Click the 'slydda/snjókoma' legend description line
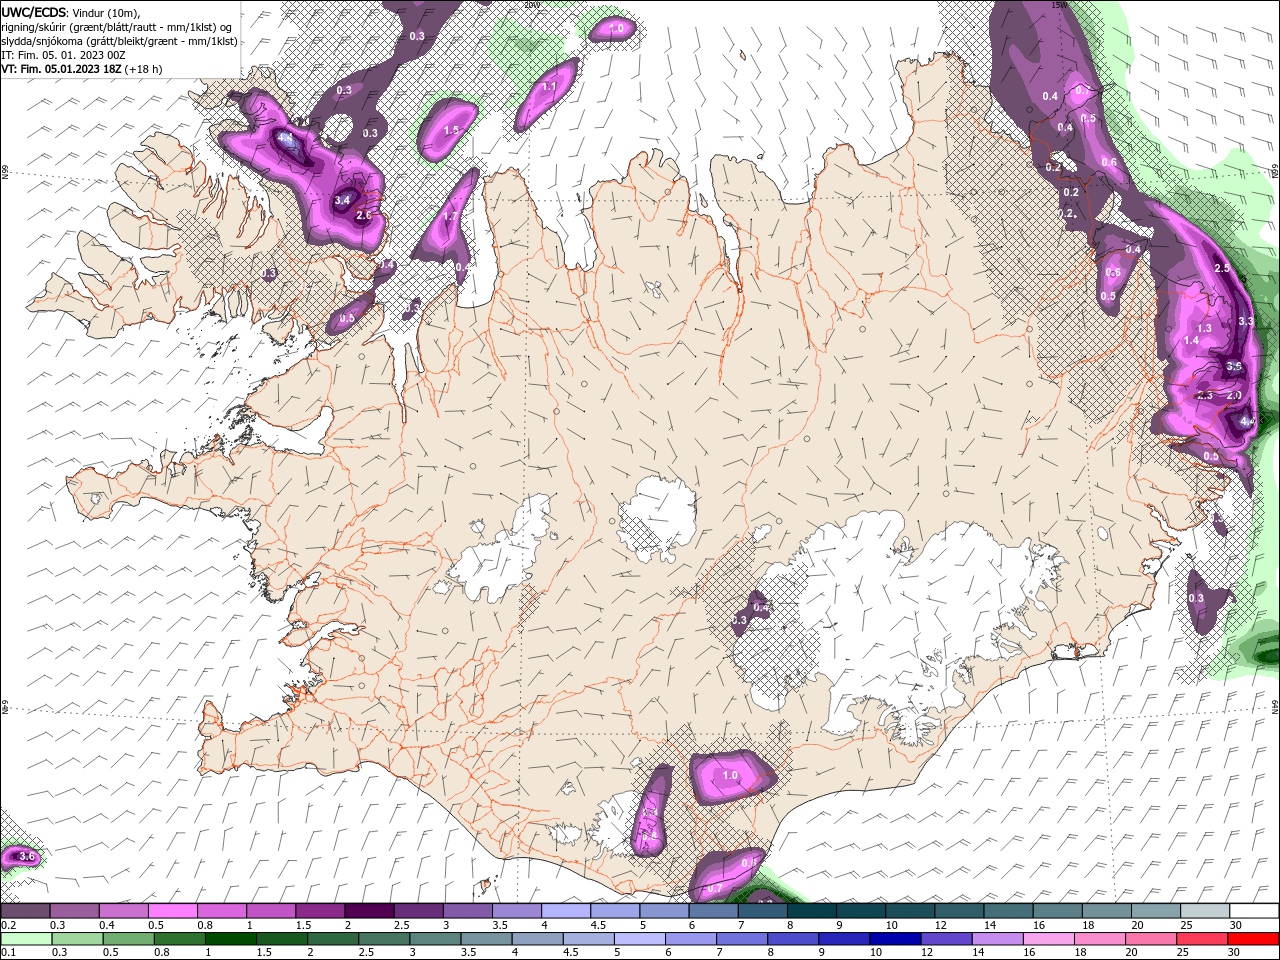Image resolution: width=1280 pixels, height=960 pixels. tap(119, 41)
